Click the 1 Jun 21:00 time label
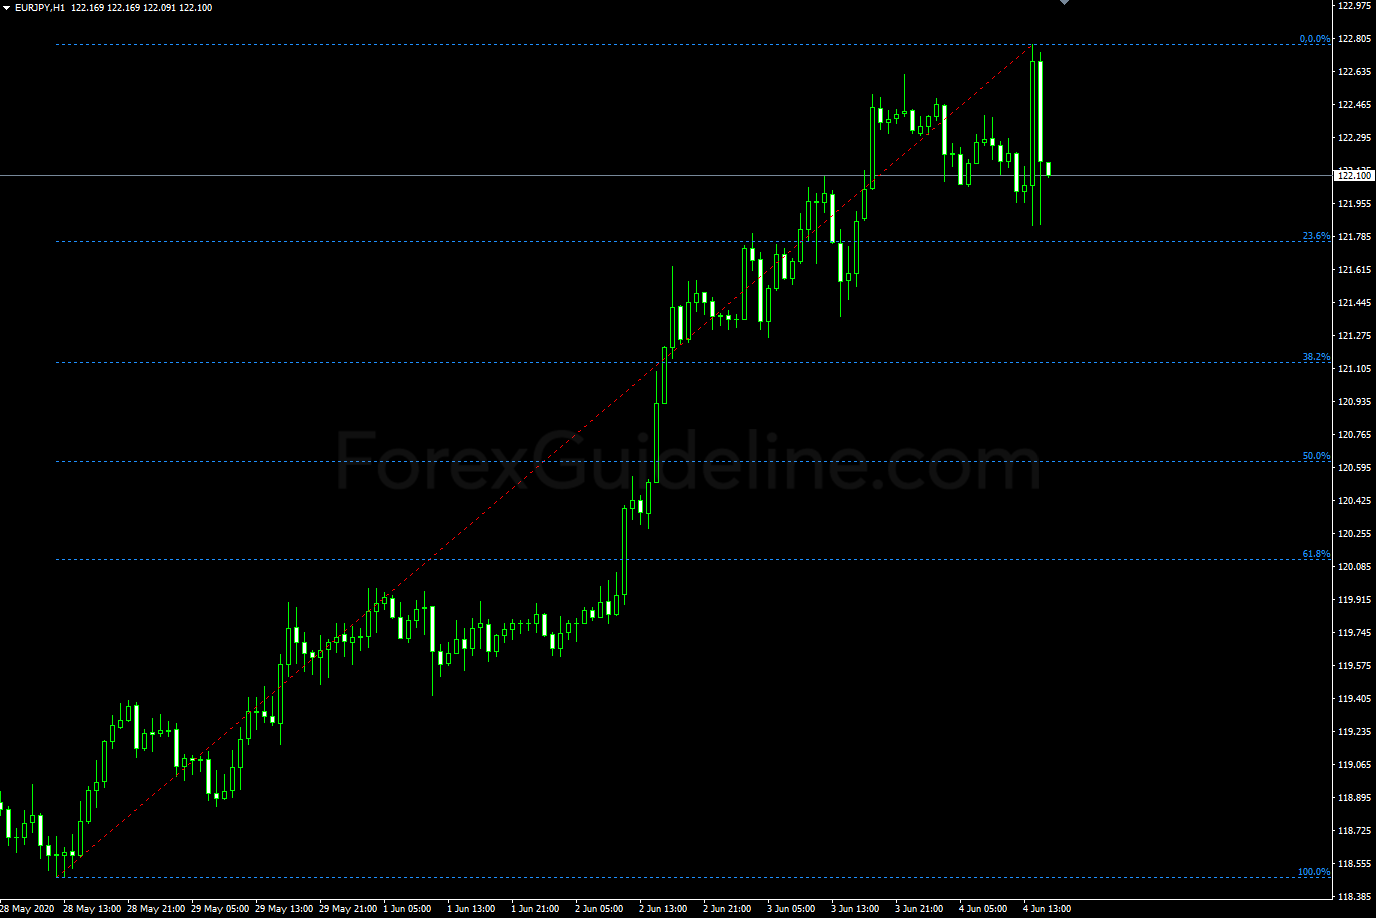The image size is (1376, 918). 535,909
